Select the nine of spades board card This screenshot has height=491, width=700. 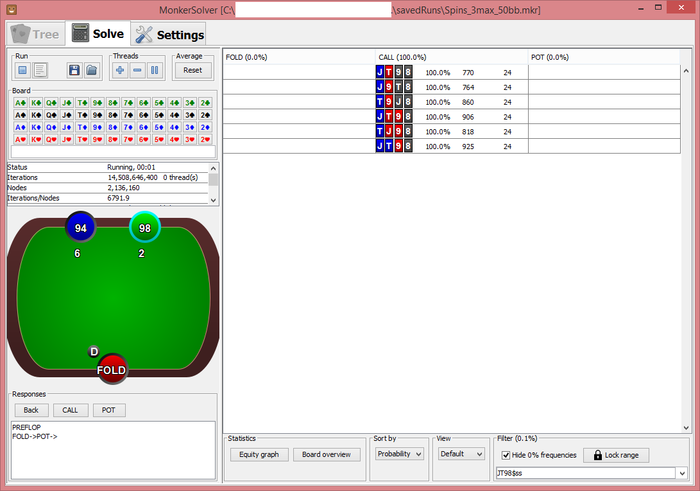97,115
